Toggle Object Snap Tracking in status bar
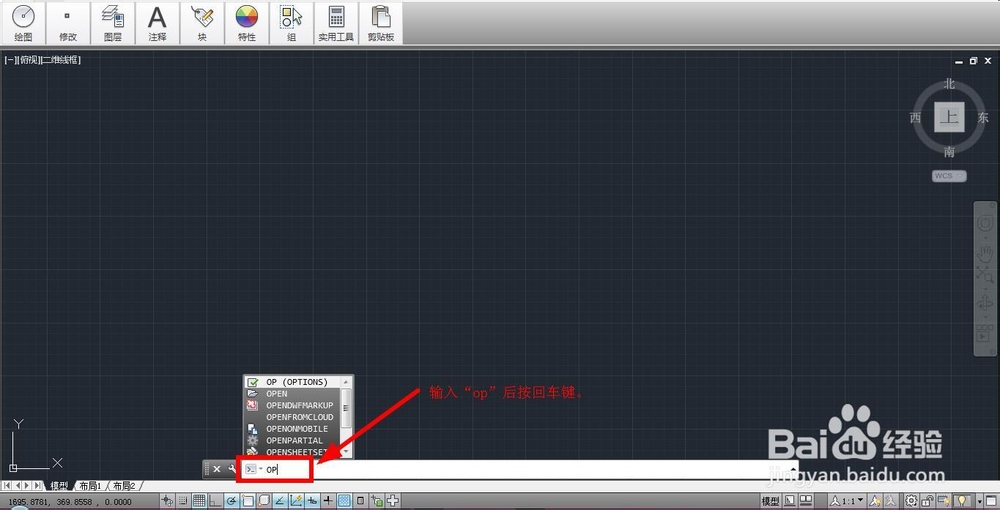 279,501
